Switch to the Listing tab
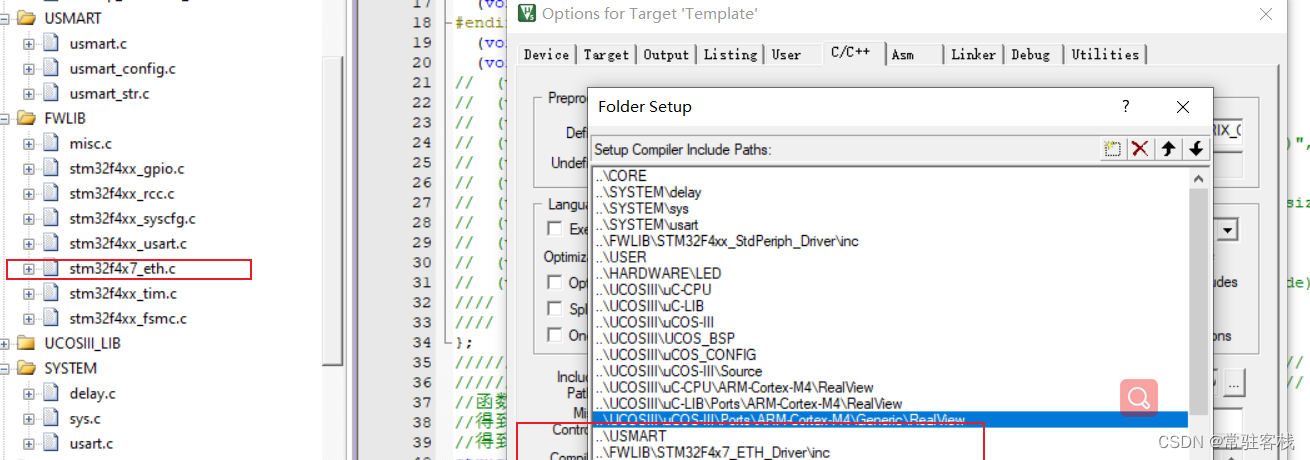Image resolution: width=1310 pixels, height=460 pixels. tap(730, 55)
